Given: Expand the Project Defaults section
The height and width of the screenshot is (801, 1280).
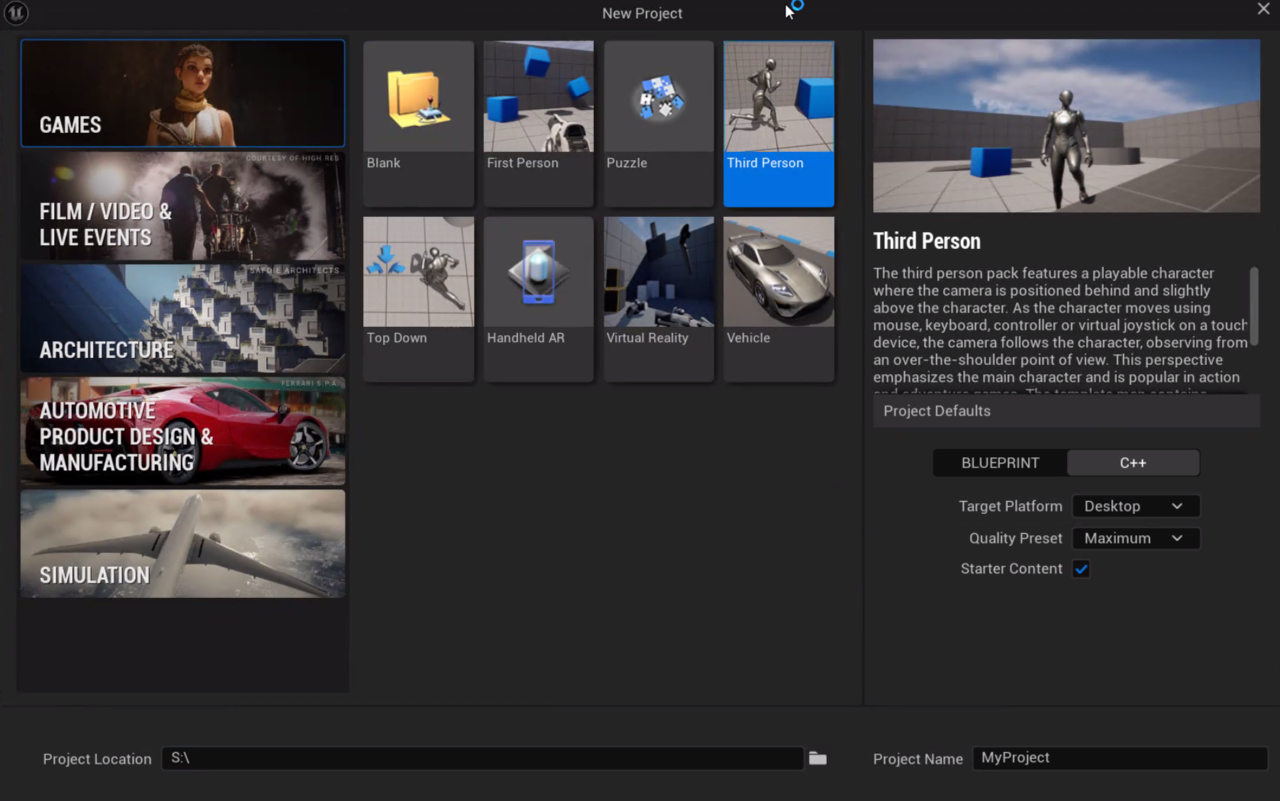Looking at the screenshot, I should (x=1065, y=410).
